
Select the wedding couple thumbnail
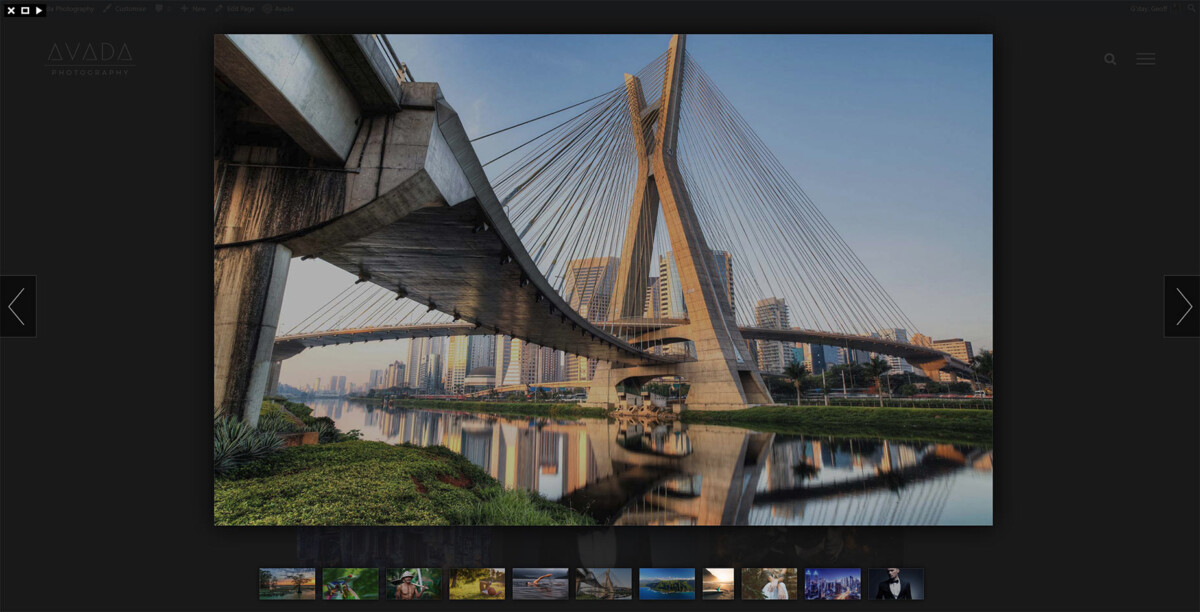(x=769, y=584)
